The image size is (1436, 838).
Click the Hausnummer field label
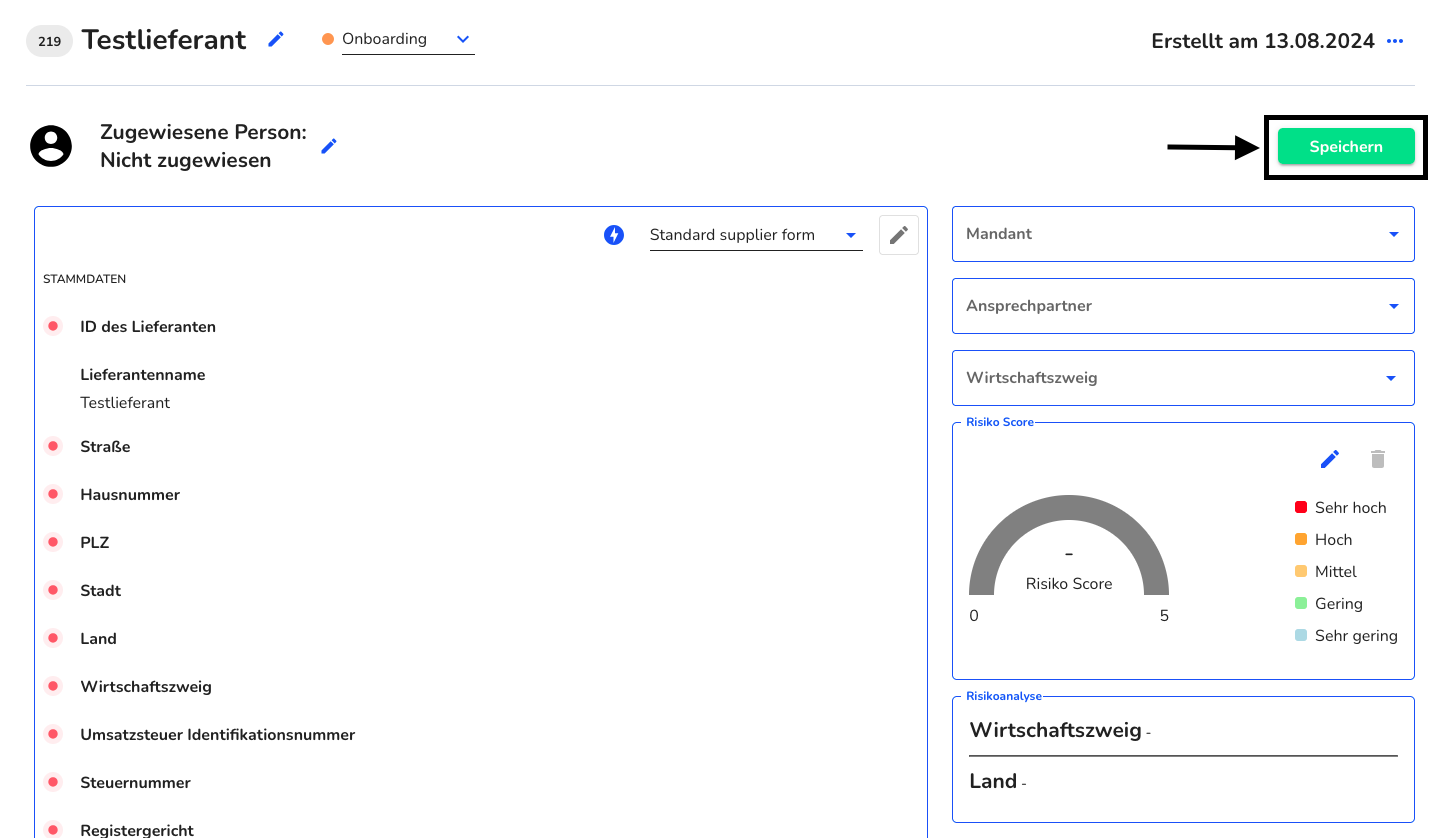[130, 495]
